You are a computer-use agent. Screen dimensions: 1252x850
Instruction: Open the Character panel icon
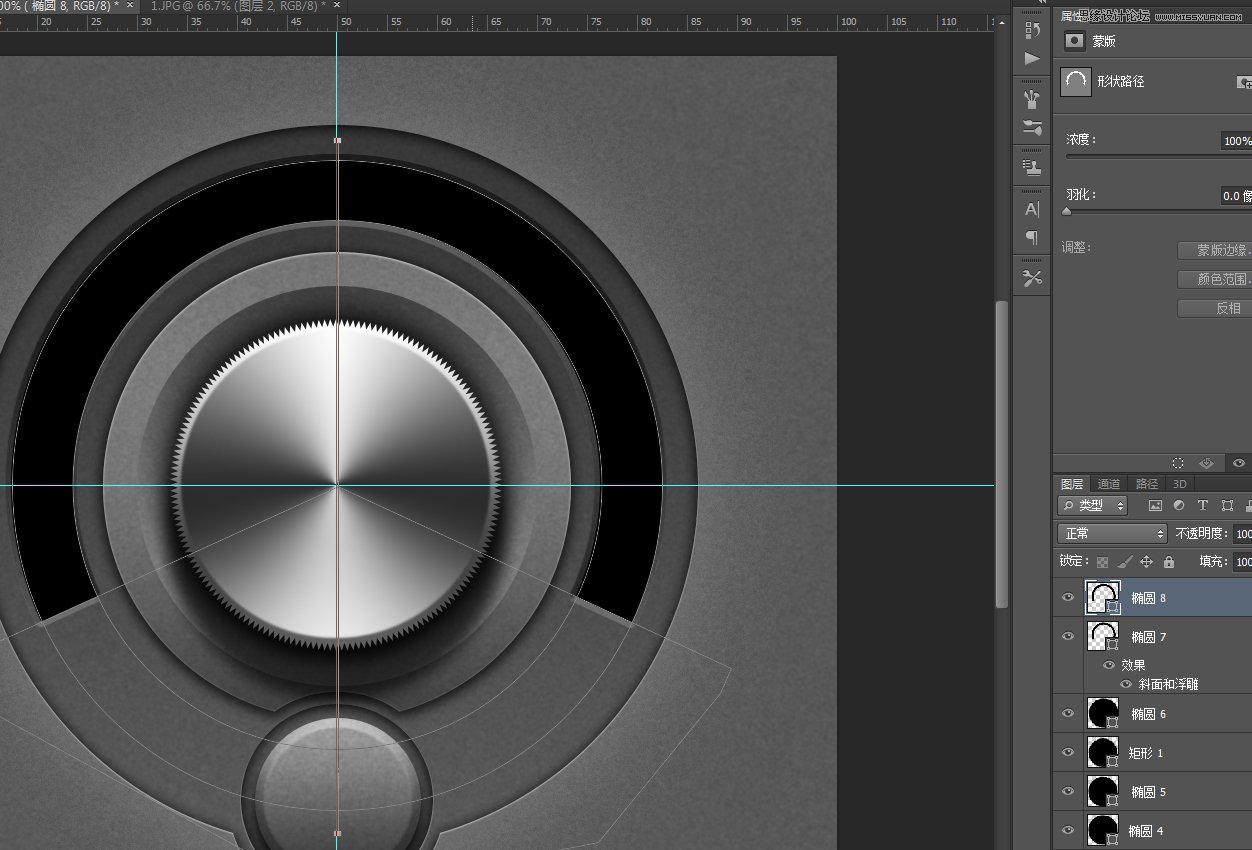click(1032, 209)
